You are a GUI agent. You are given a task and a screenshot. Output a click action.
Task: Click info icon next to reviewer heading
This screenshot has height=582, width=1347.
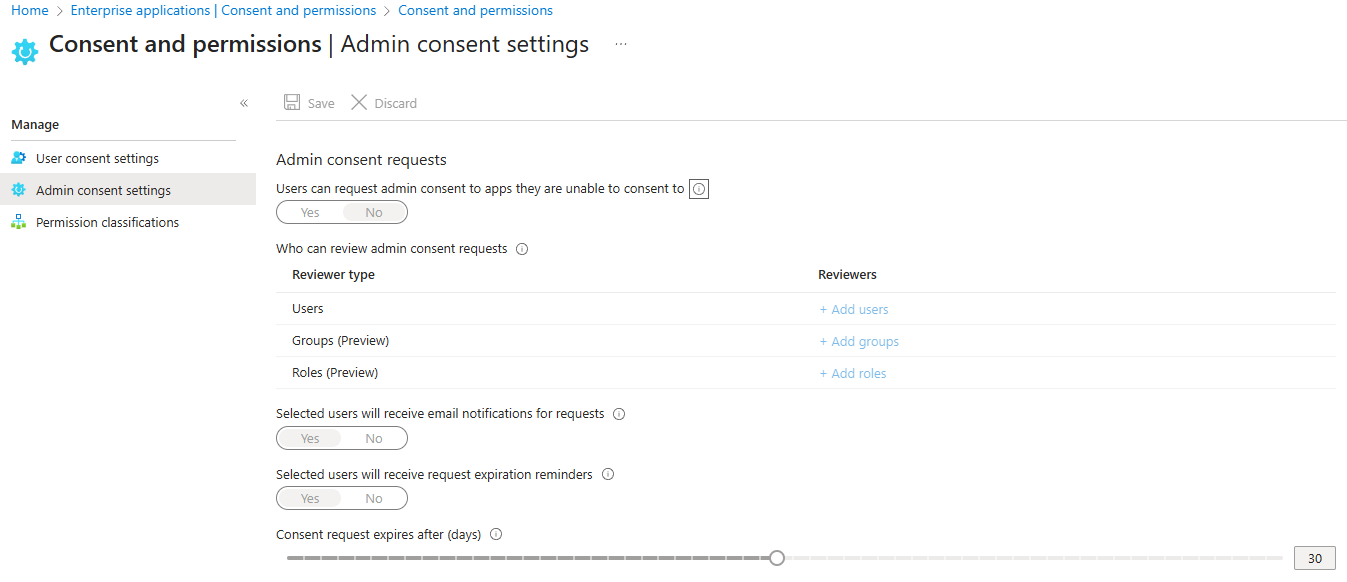(521, 249)
